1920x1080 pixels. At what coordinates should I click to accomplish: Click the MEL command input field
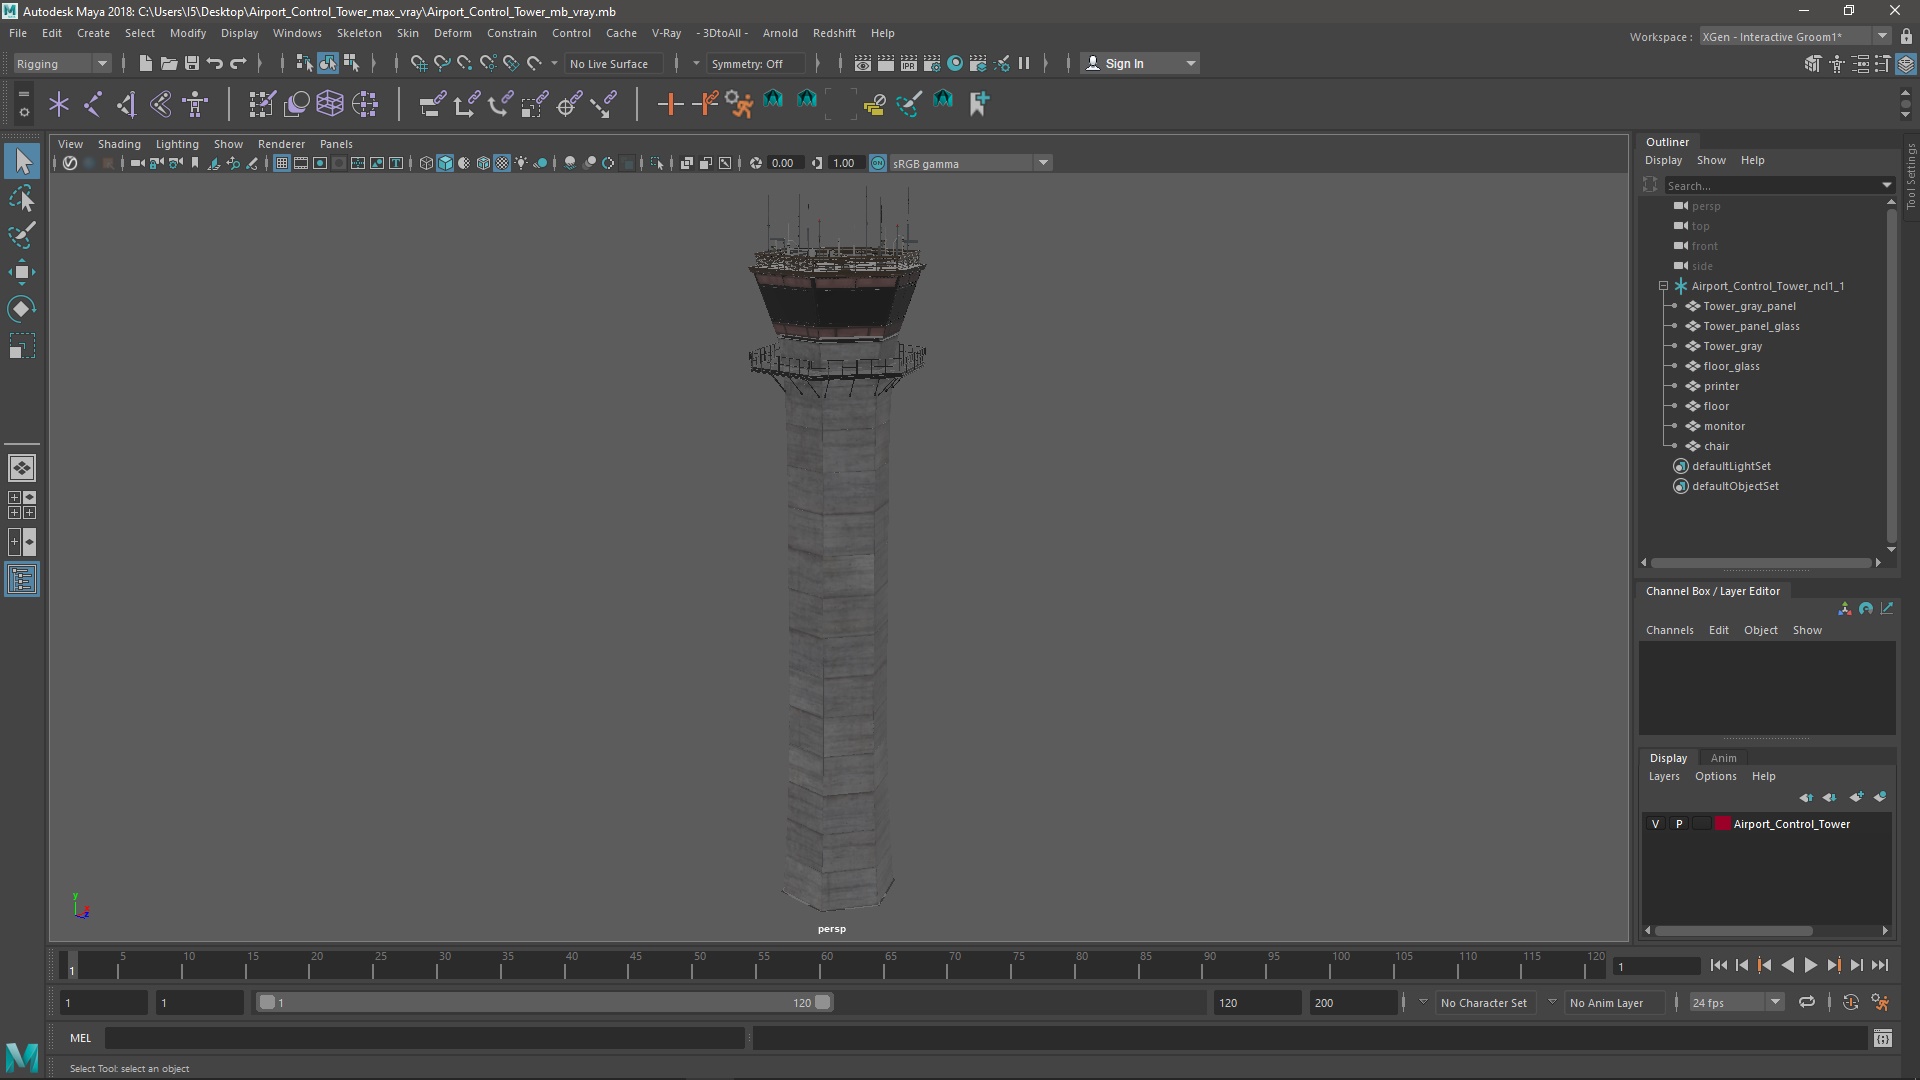[x=425, y=1038]
